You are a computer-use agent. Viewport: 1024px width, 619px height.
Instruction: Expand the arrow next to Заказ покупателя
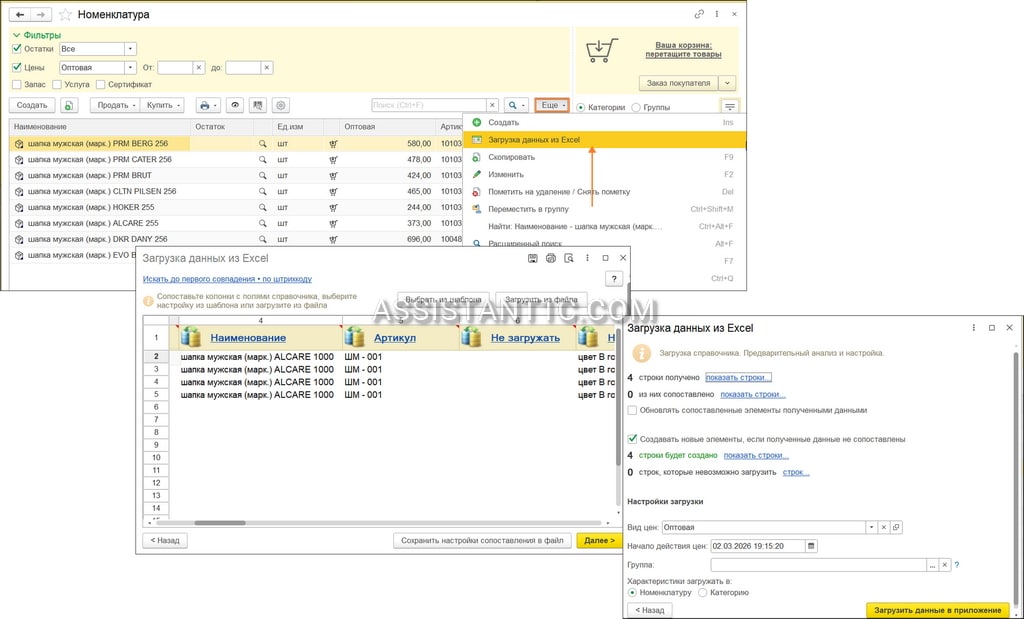(x=728, y=83)
